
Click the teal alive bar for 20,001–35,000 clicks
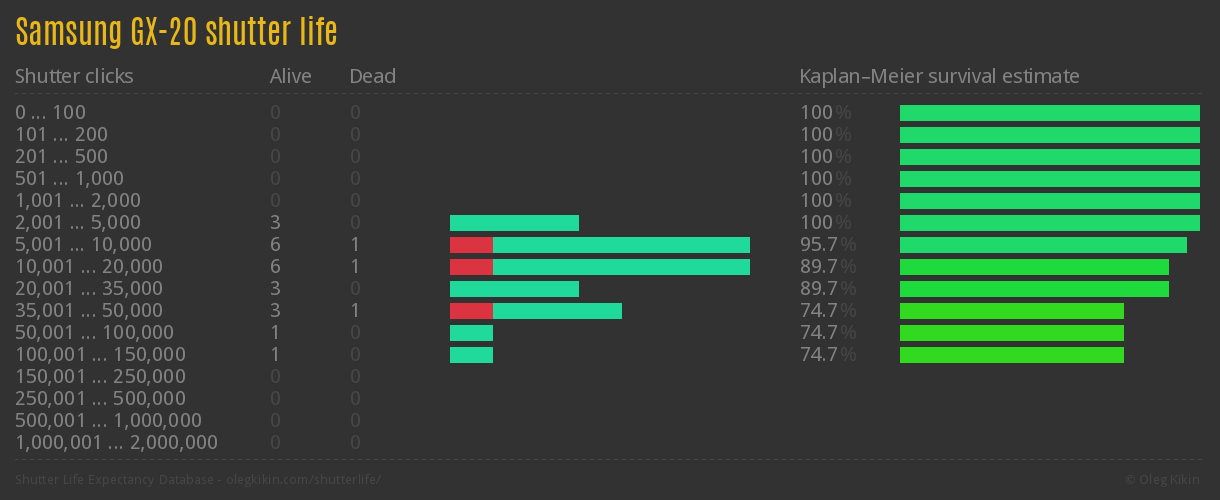[x=514, y=289]
